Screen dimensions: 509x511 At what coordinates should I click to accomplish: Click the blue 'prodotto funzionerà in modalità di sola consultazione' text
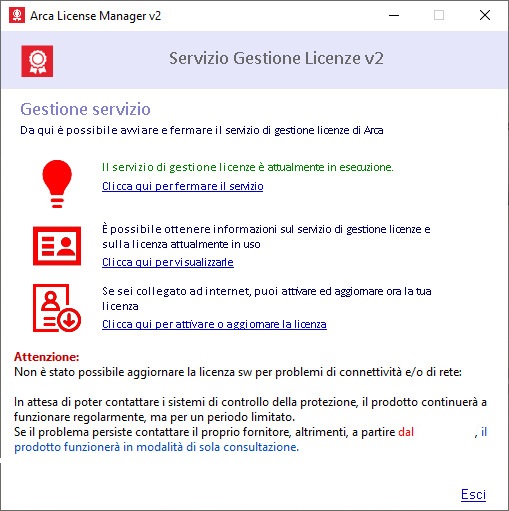tap(156, 447)
